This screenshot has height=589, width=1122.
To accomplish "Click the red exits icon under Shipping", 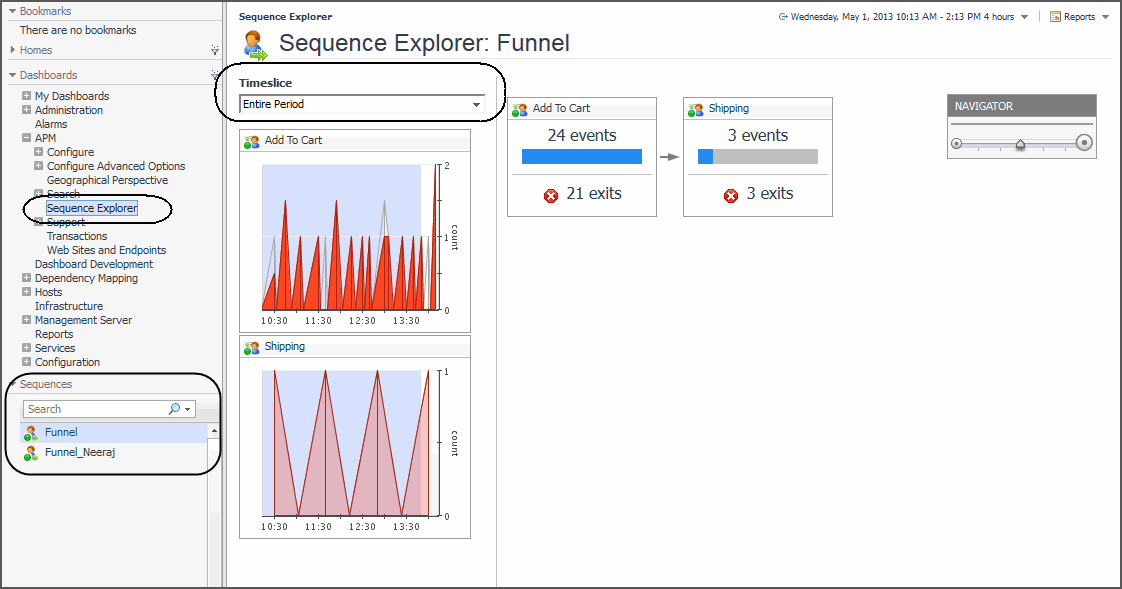I will pos(730,194).
